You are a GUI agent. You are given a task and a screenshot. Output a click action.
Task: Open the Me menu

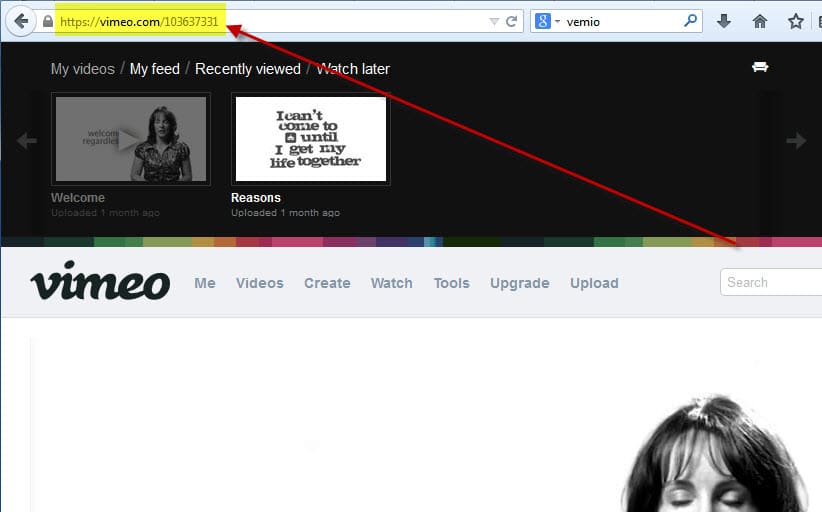point(205,283)
